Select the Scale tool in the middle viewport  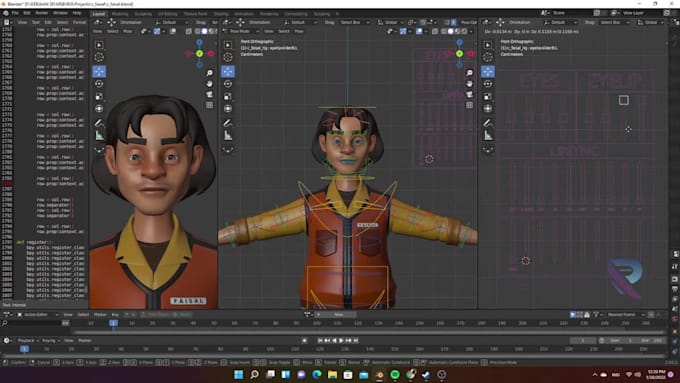[228, 96]
